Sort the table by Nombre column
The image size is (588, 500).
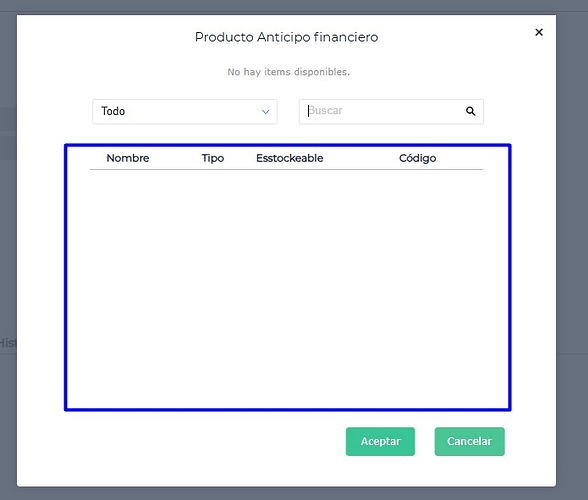(128, 158)
